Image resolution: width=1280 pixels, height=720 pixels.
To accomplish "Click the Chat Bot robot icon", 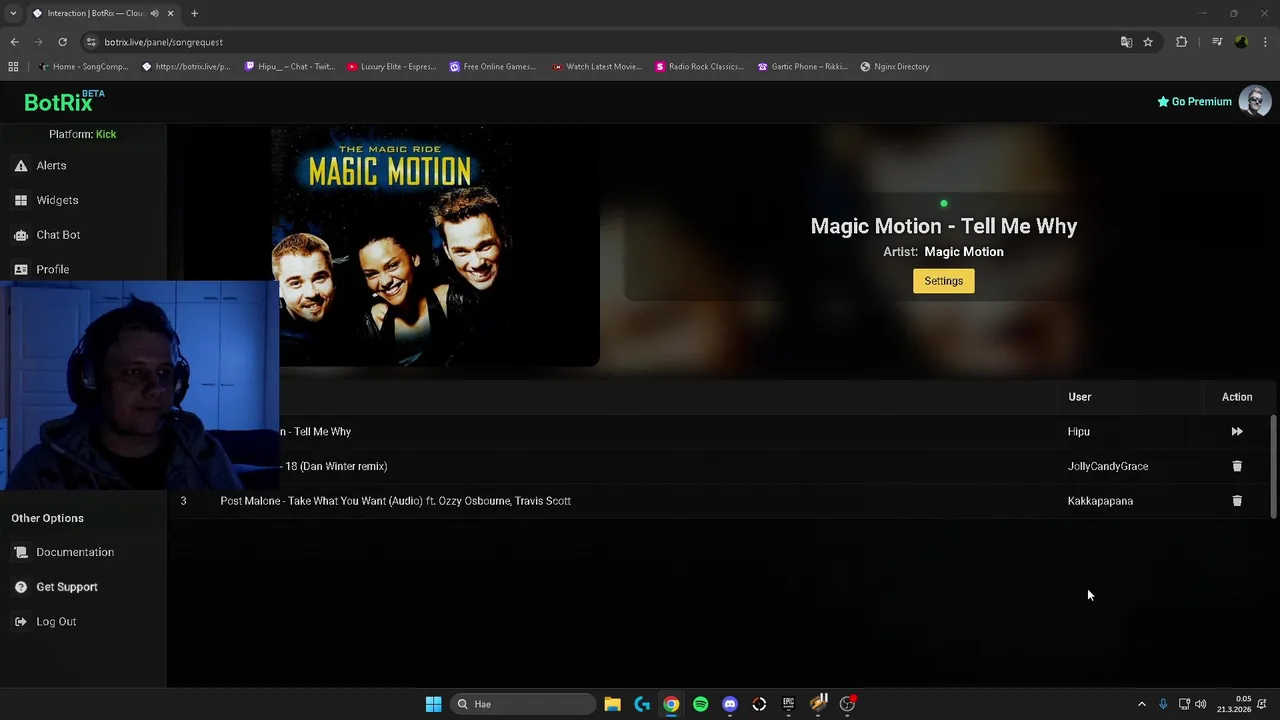I will pyautogui.click(x=21, y=235).
